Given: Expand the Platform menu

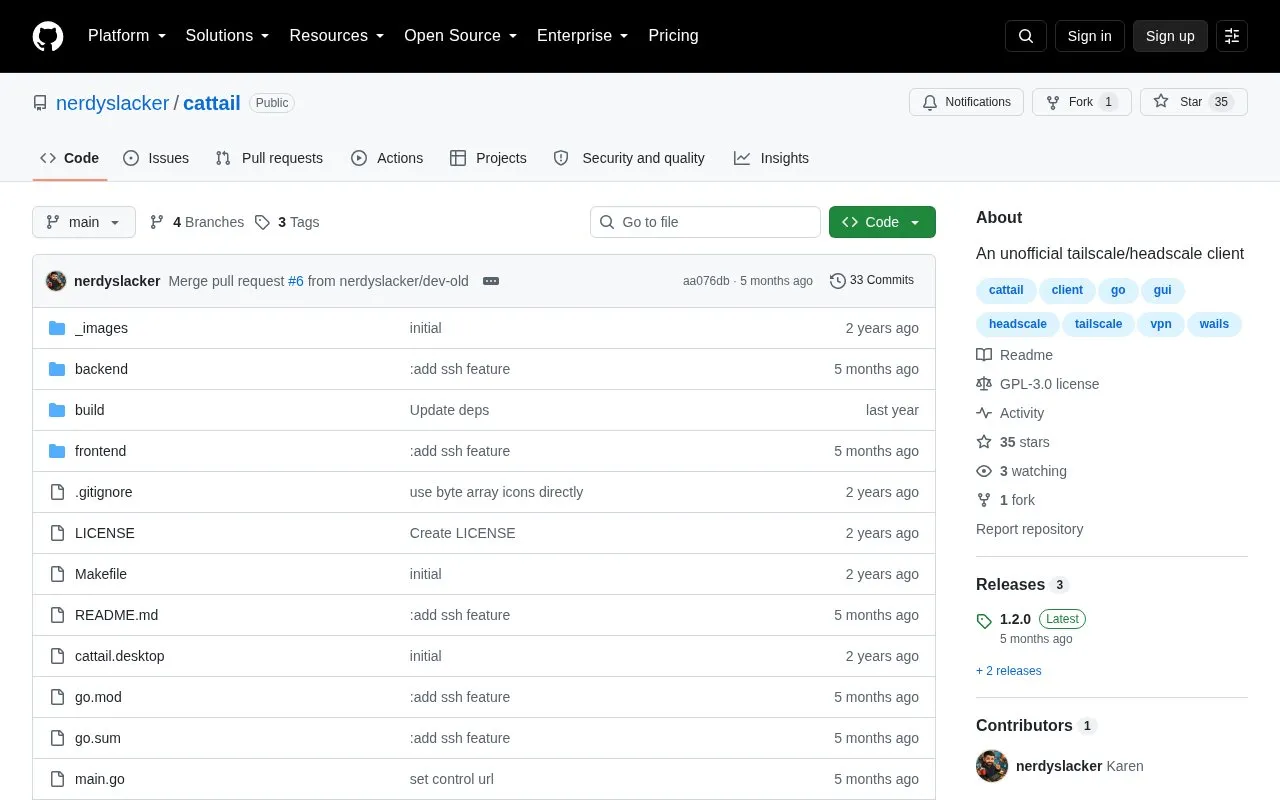Looking at the screenshot, I should pyautogui.click(x=127, y=36).
